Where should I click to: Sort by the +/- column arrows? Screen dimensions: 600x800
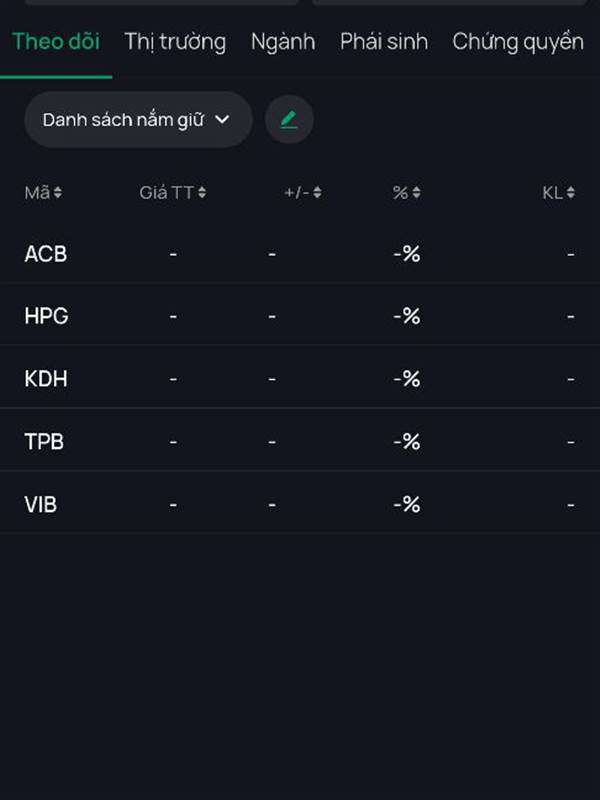(x=317, y=193)
